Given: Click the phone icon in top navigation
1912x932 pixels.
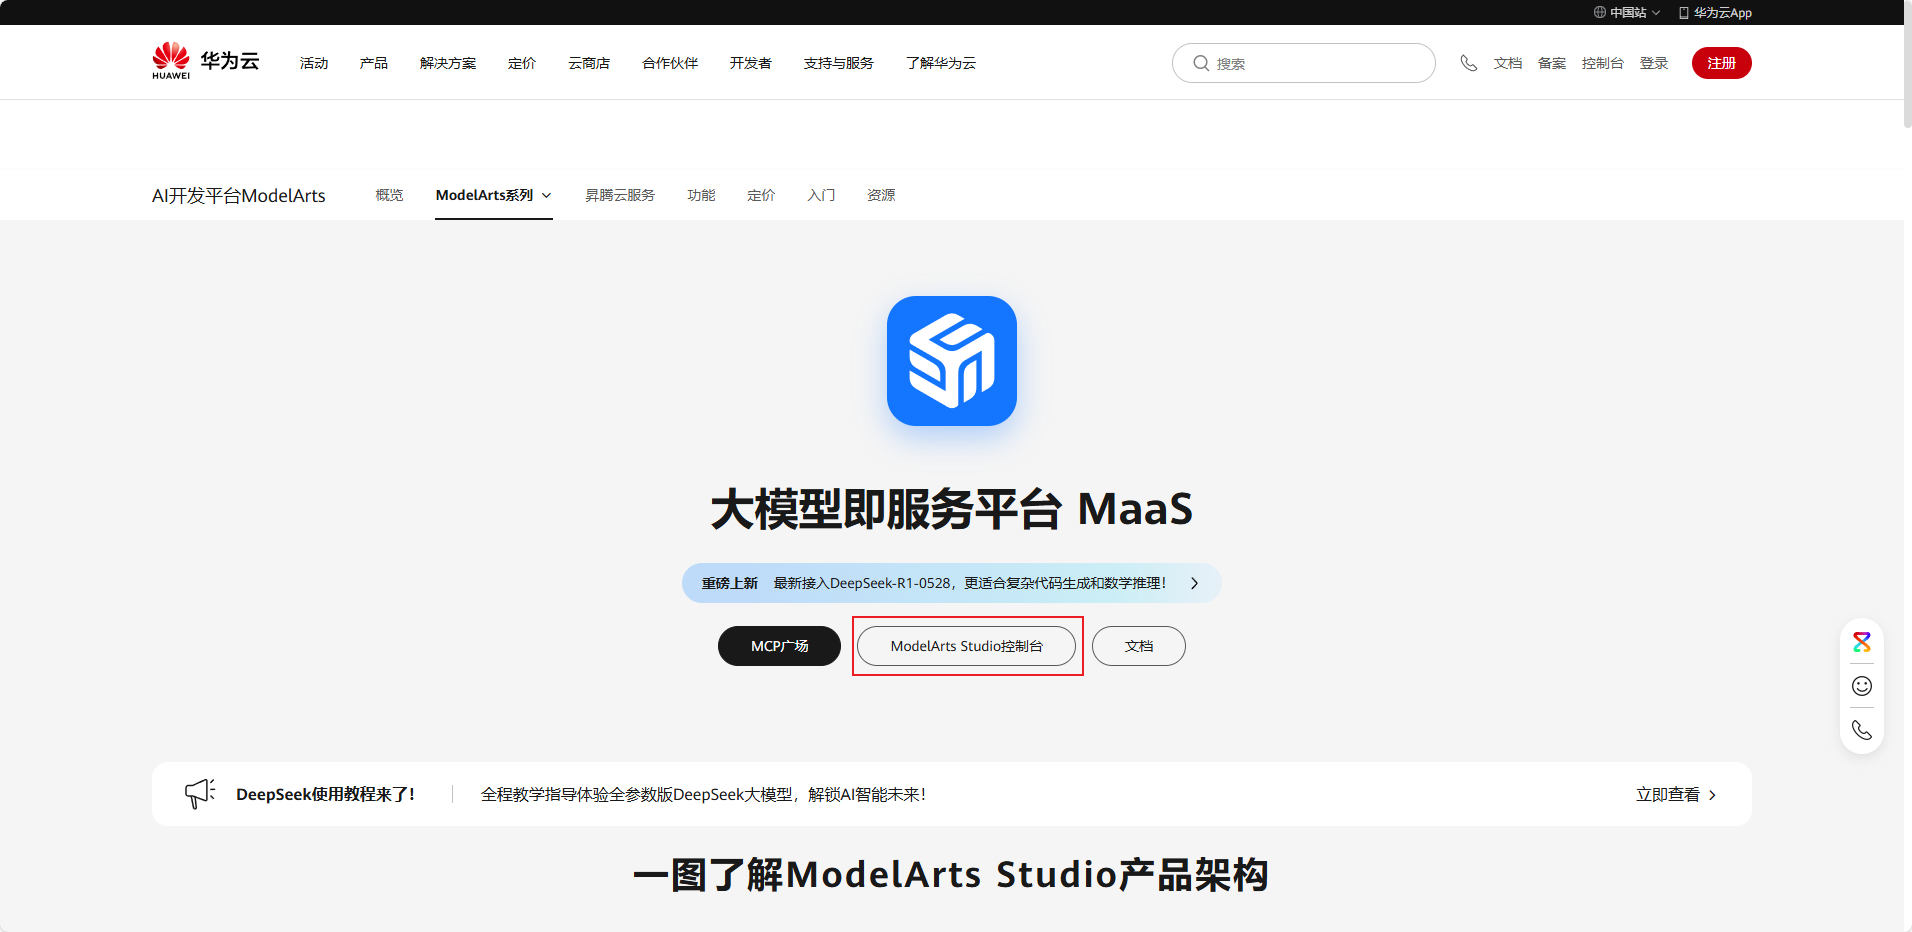Looking at the screenshot, I should 1468,63.
